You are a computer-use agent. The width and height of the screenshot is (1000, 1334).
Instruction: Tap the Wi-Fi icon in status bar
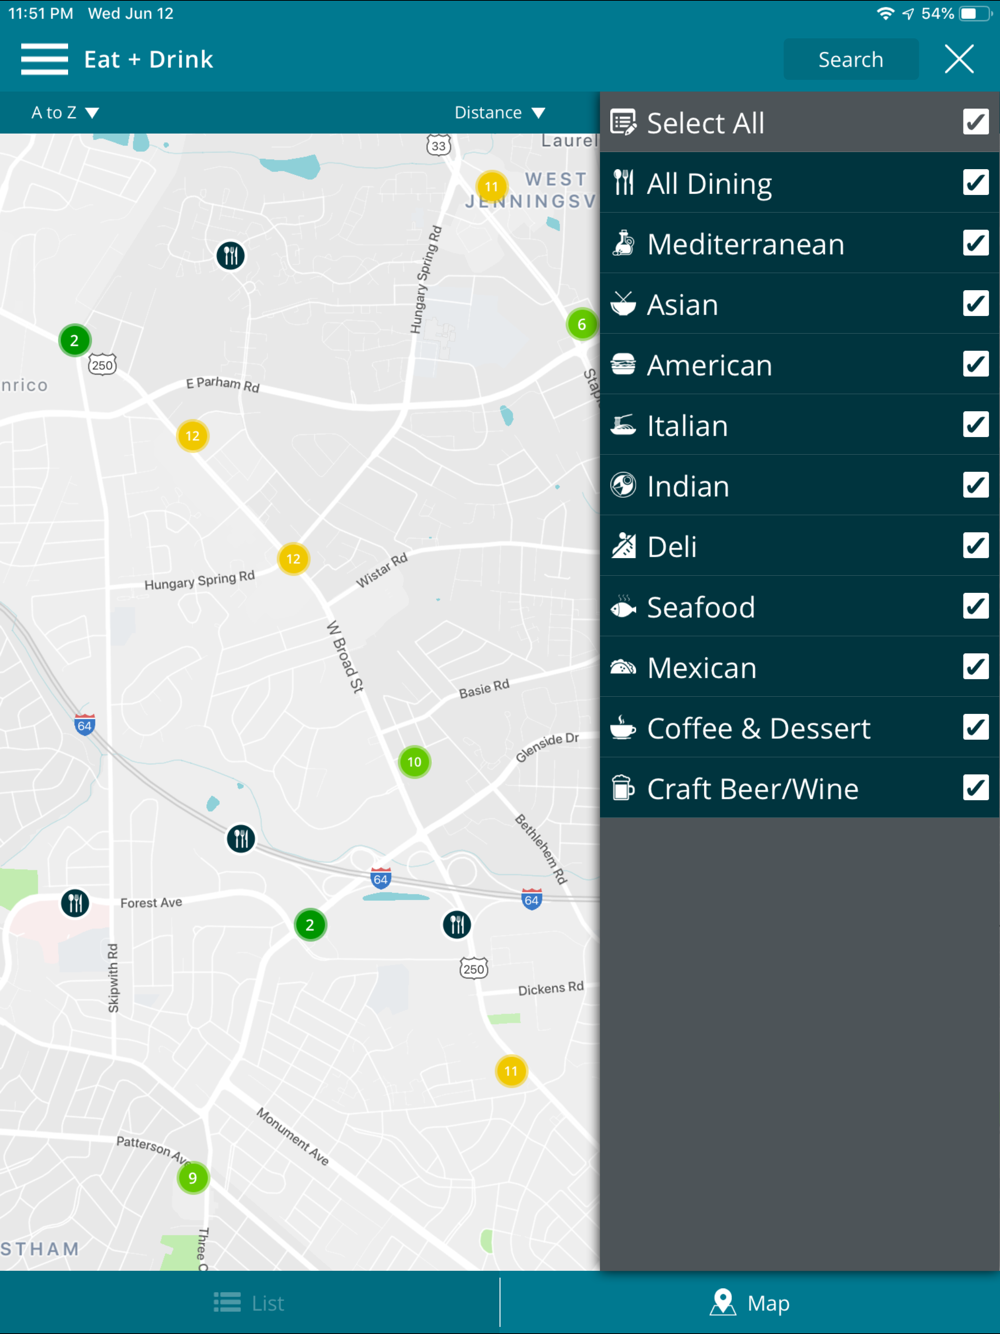[885, 14]
